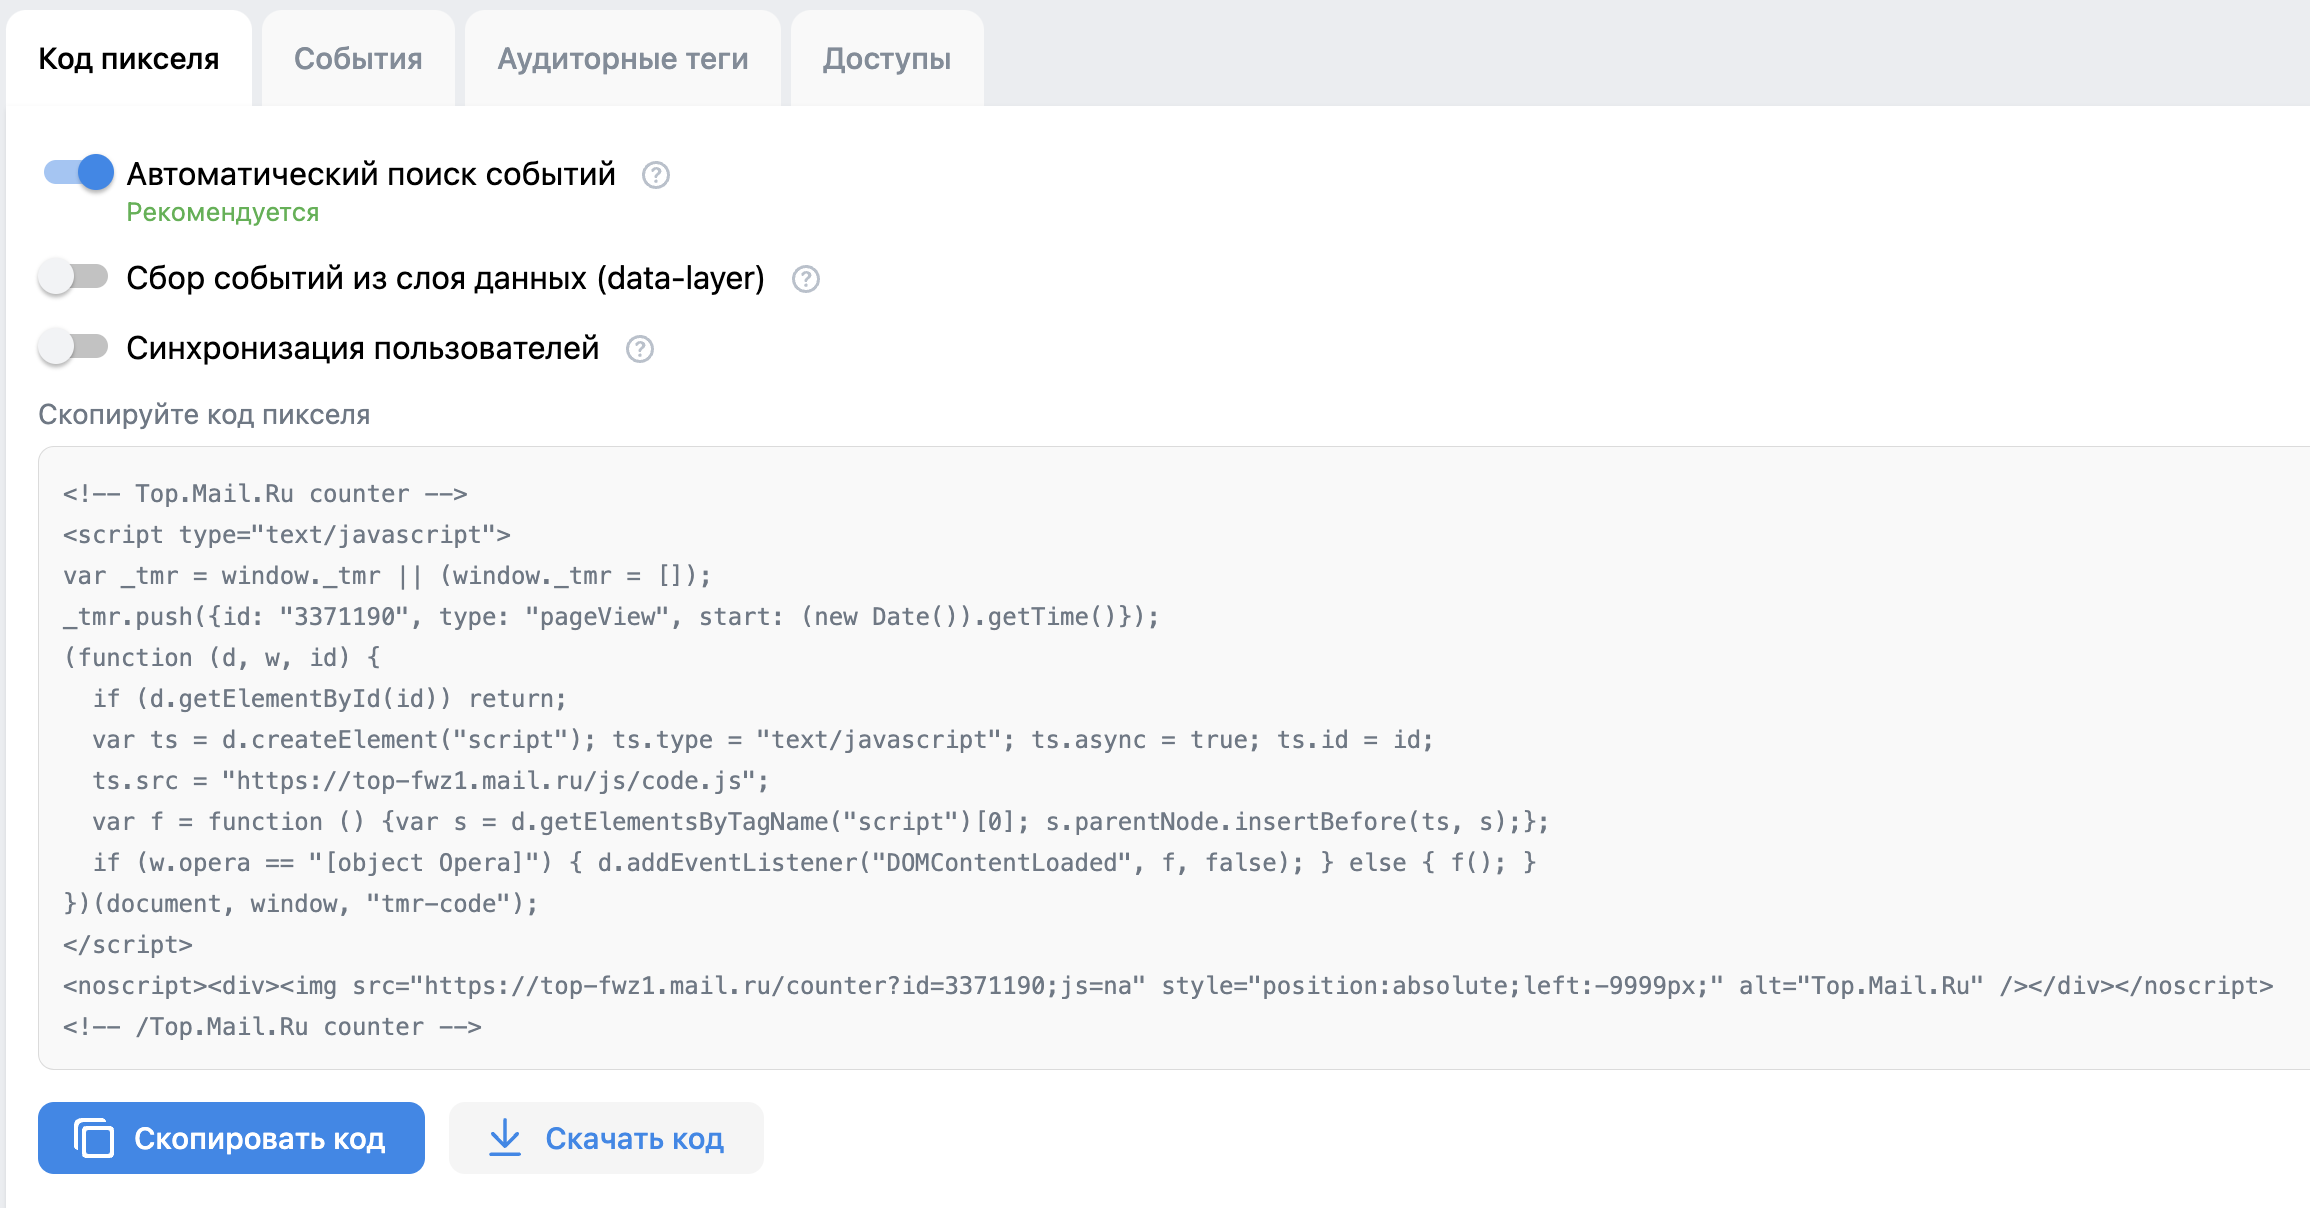Click the Автоматический поиск событий label
The height and width of the screenshot is (1208, 2310).
pyautogui.click(x=370, y=174)
